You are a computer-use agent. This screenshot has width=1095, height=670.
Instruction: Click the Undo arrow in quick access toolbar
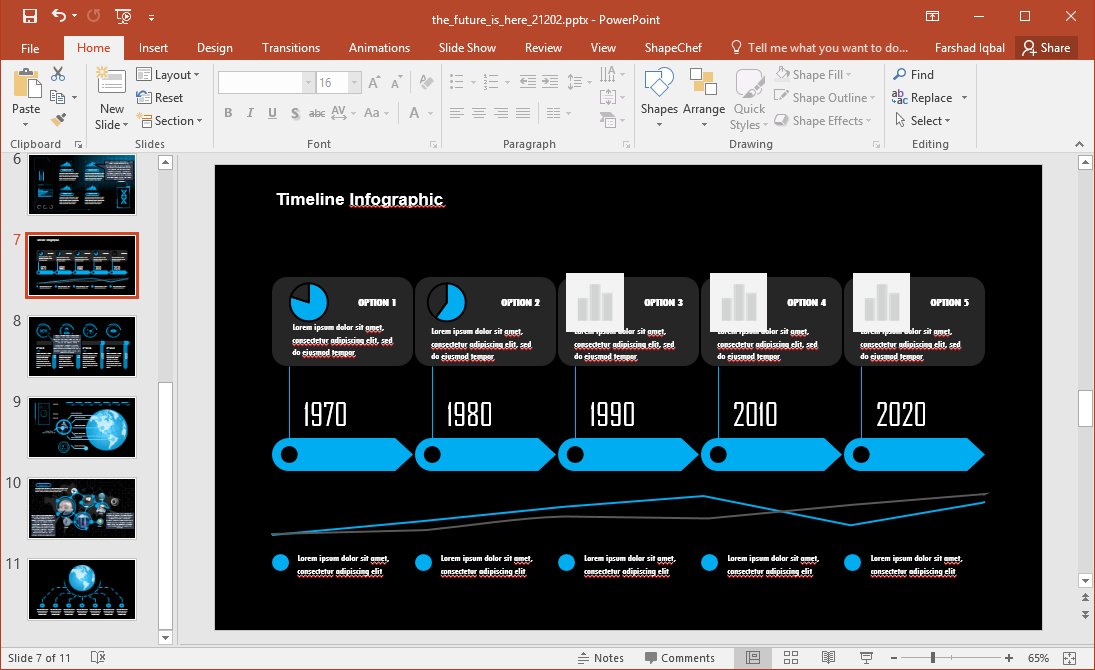point(59,16)
